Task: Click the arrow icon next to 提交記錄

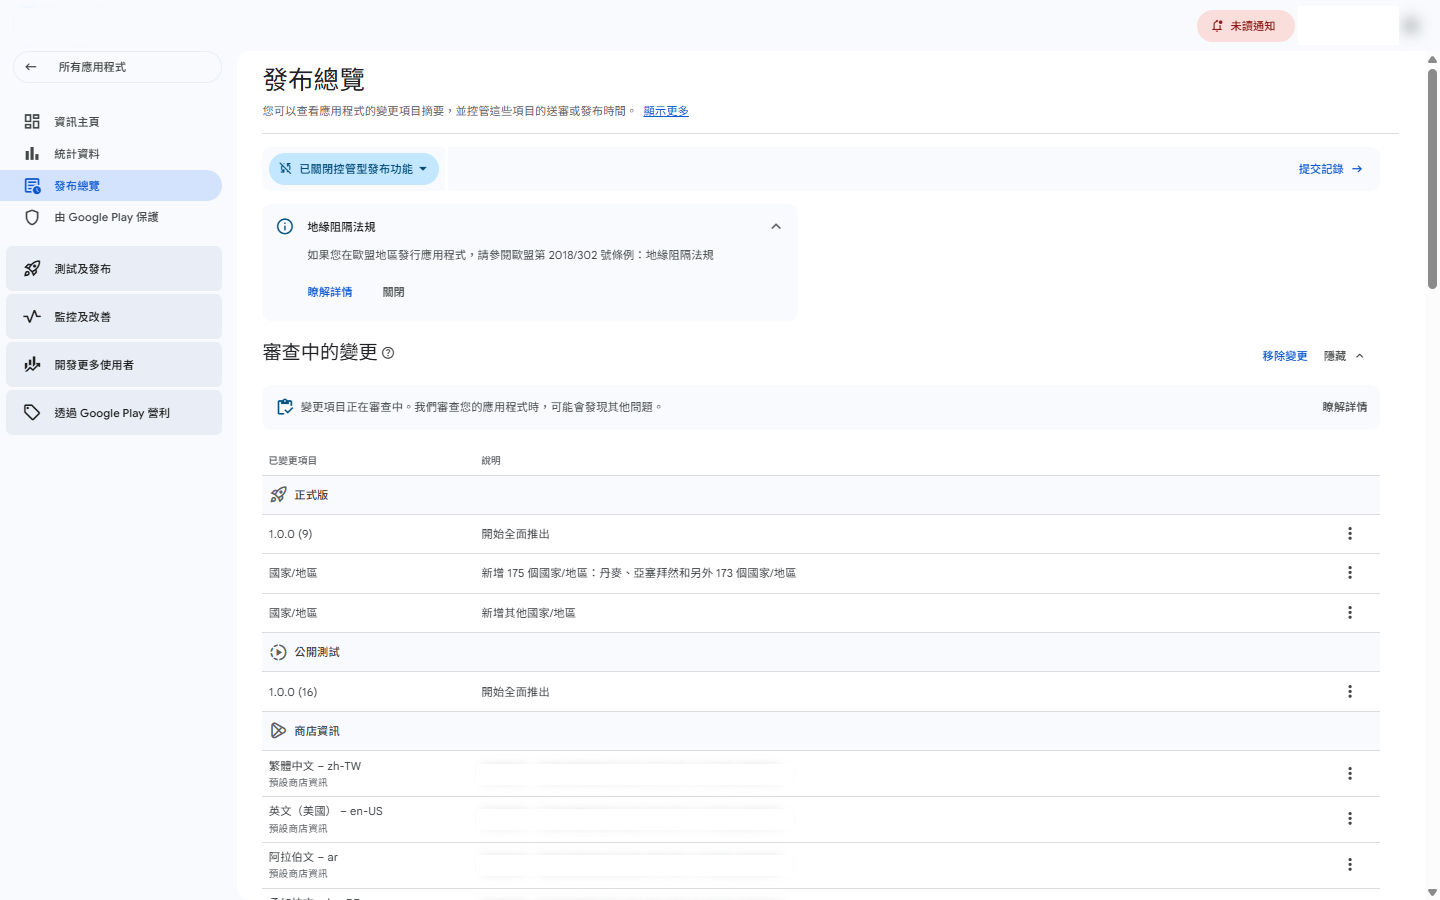Action: [1357, 169]
